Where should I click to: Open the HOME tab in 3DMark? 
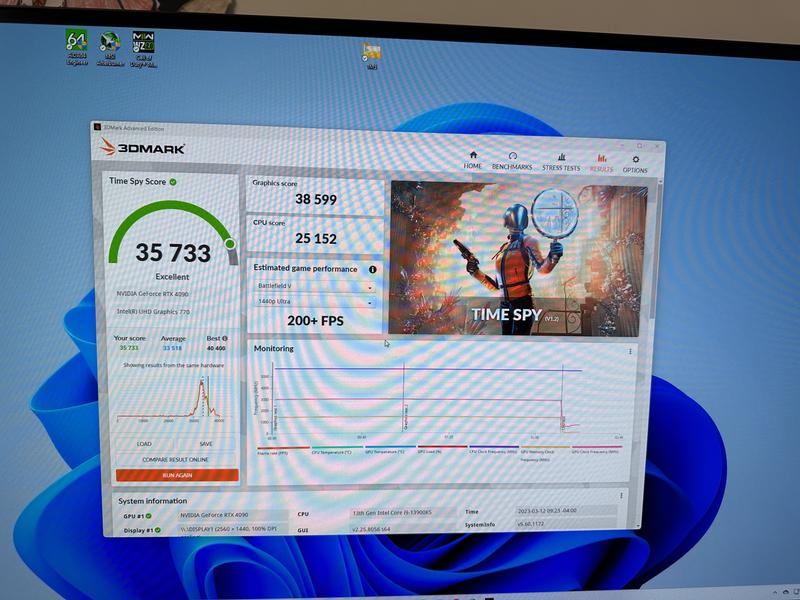tap(472, 160)
